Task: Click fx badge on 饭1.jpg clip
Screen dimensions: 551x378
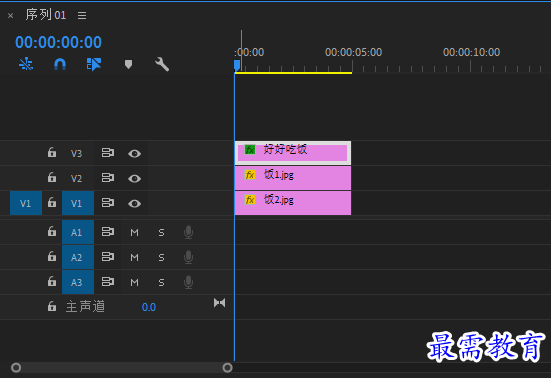Action: (x=250, y=175)
